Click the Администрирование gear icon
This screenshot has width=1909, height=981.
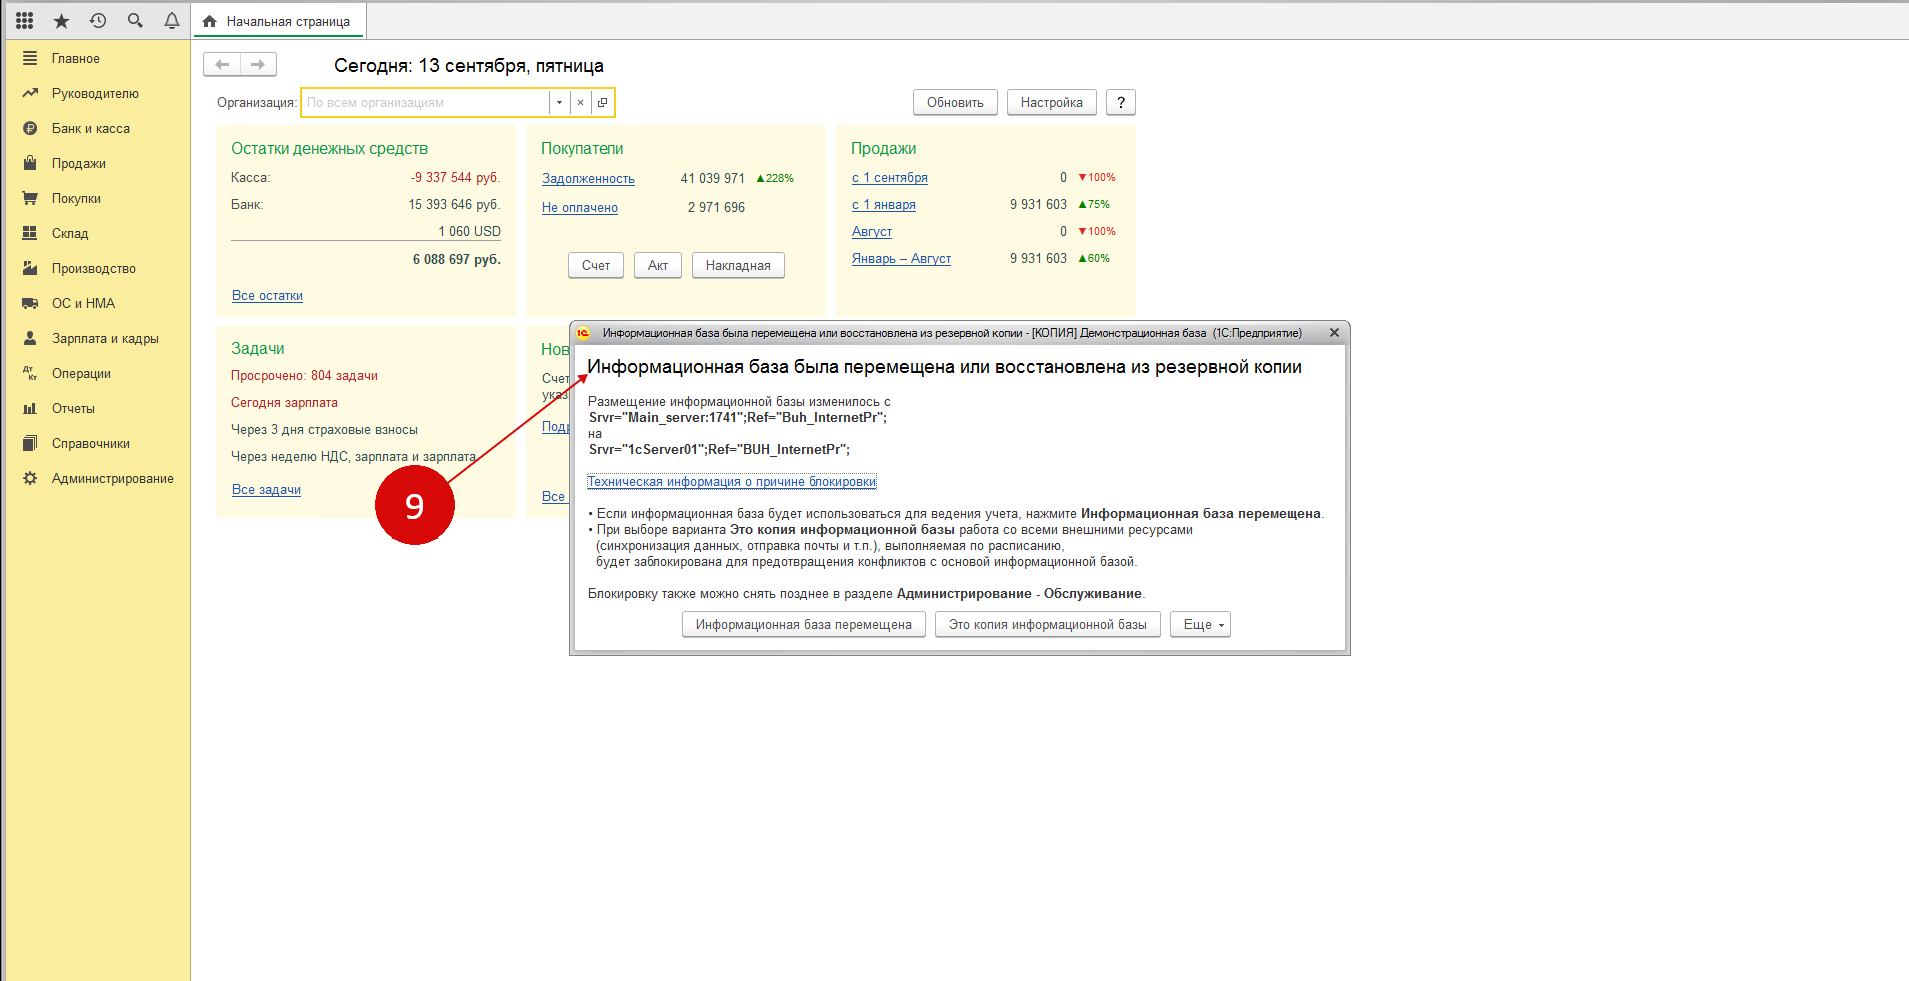click(x=30, y=478)
